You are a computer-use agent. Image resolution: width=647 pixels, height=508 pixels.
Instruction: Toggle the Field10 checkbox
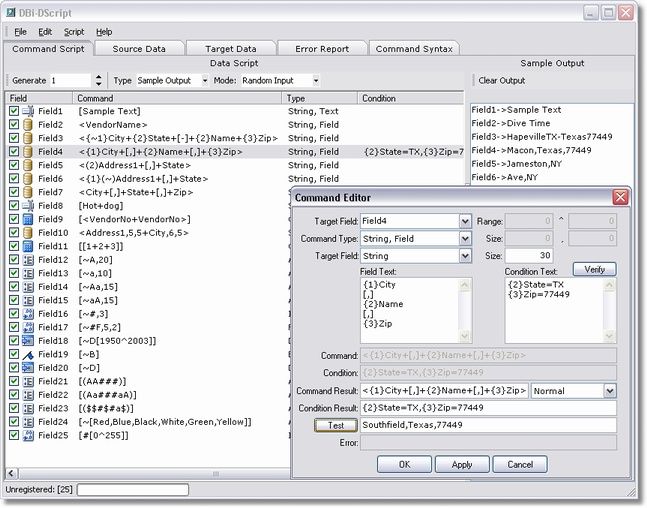[x=14, y=233]
